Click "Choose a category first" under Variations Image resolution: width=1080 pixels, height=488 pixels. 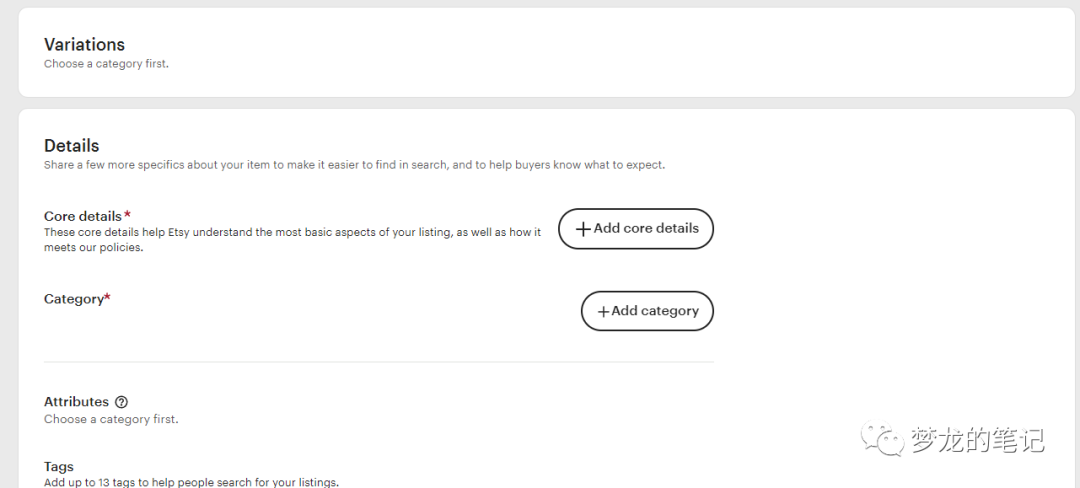point(106,64)
